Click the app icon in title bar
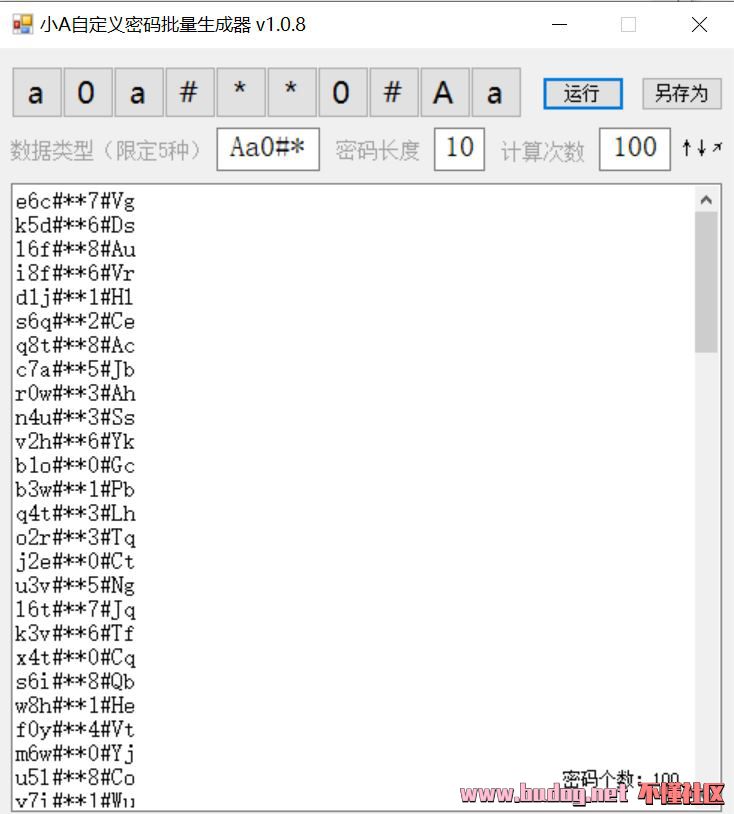734x814 pixels. coord(22,25)
